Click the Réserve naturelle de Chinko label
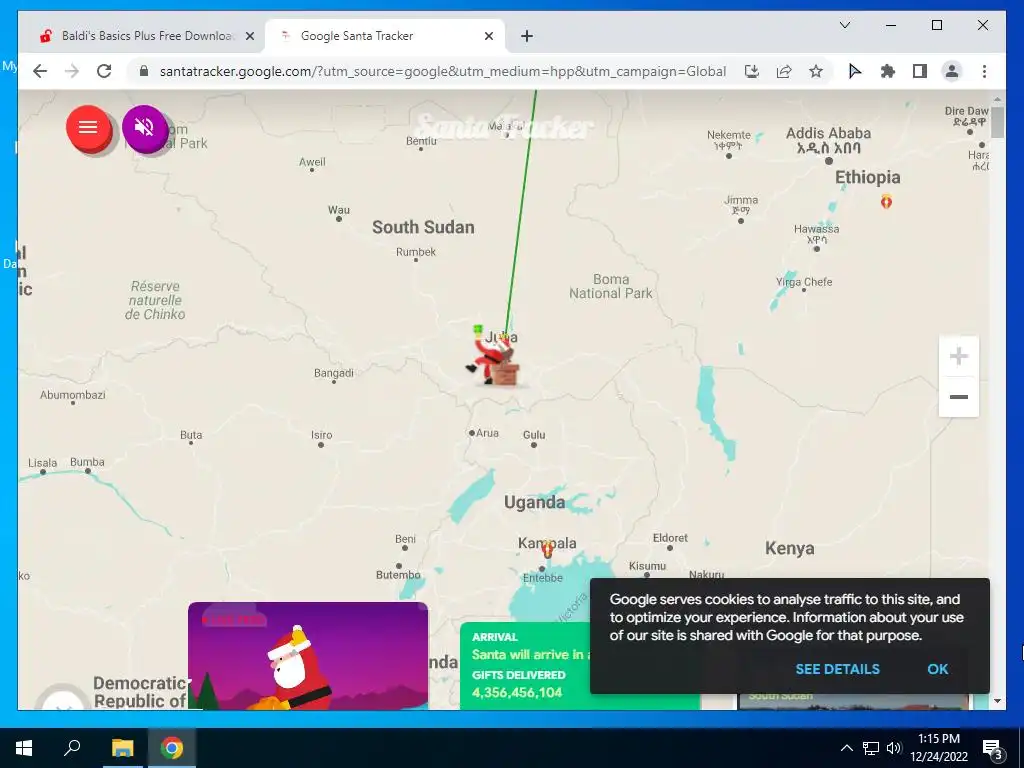1024x768 pixels. click(x=155, y=300)
